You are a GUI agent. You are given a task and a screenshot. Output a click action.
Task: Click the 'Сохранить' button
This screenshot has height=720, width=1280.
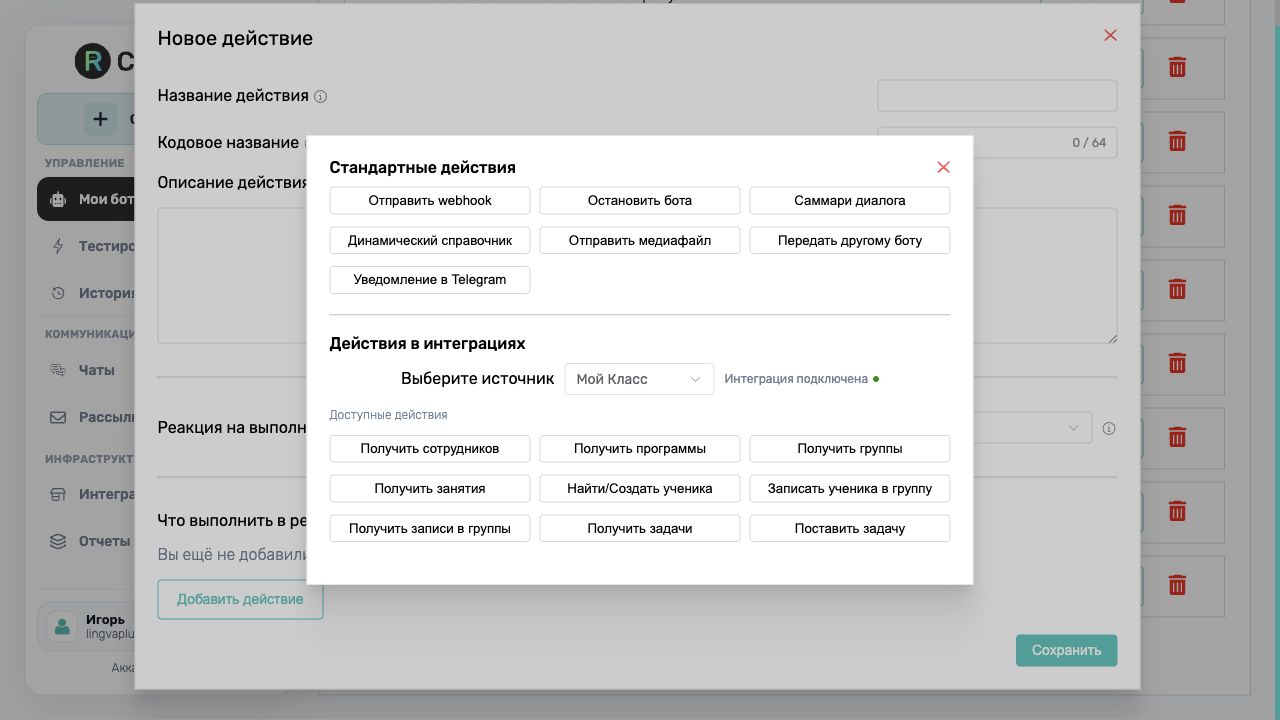pyautogui.click(x=1067, y=650)
